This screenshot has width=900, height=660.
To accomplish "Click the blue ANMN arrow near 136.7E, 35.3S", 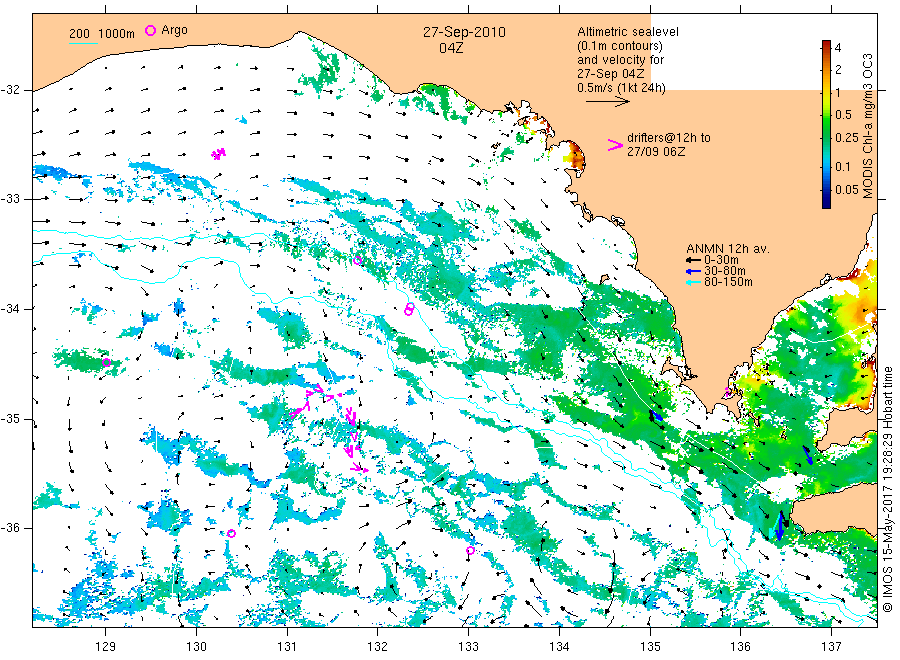I will [x=807, y=455].
